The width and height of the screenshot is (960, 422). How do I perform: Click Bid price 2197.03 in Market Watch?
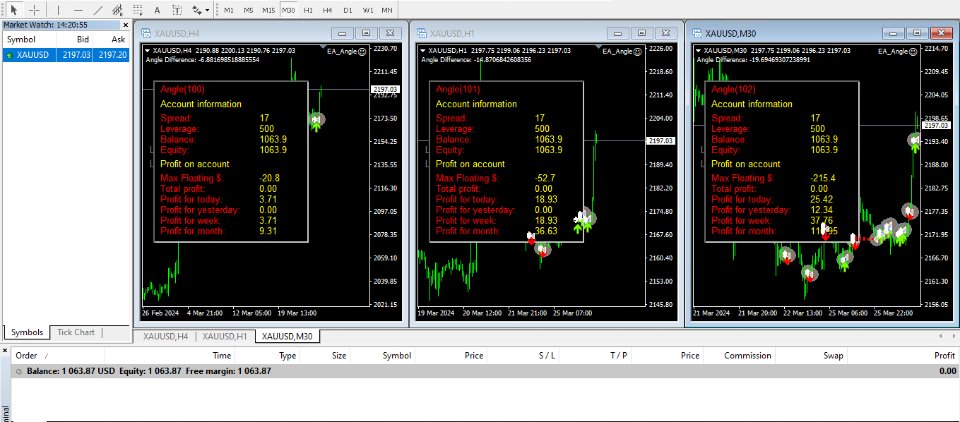point(77,55)
